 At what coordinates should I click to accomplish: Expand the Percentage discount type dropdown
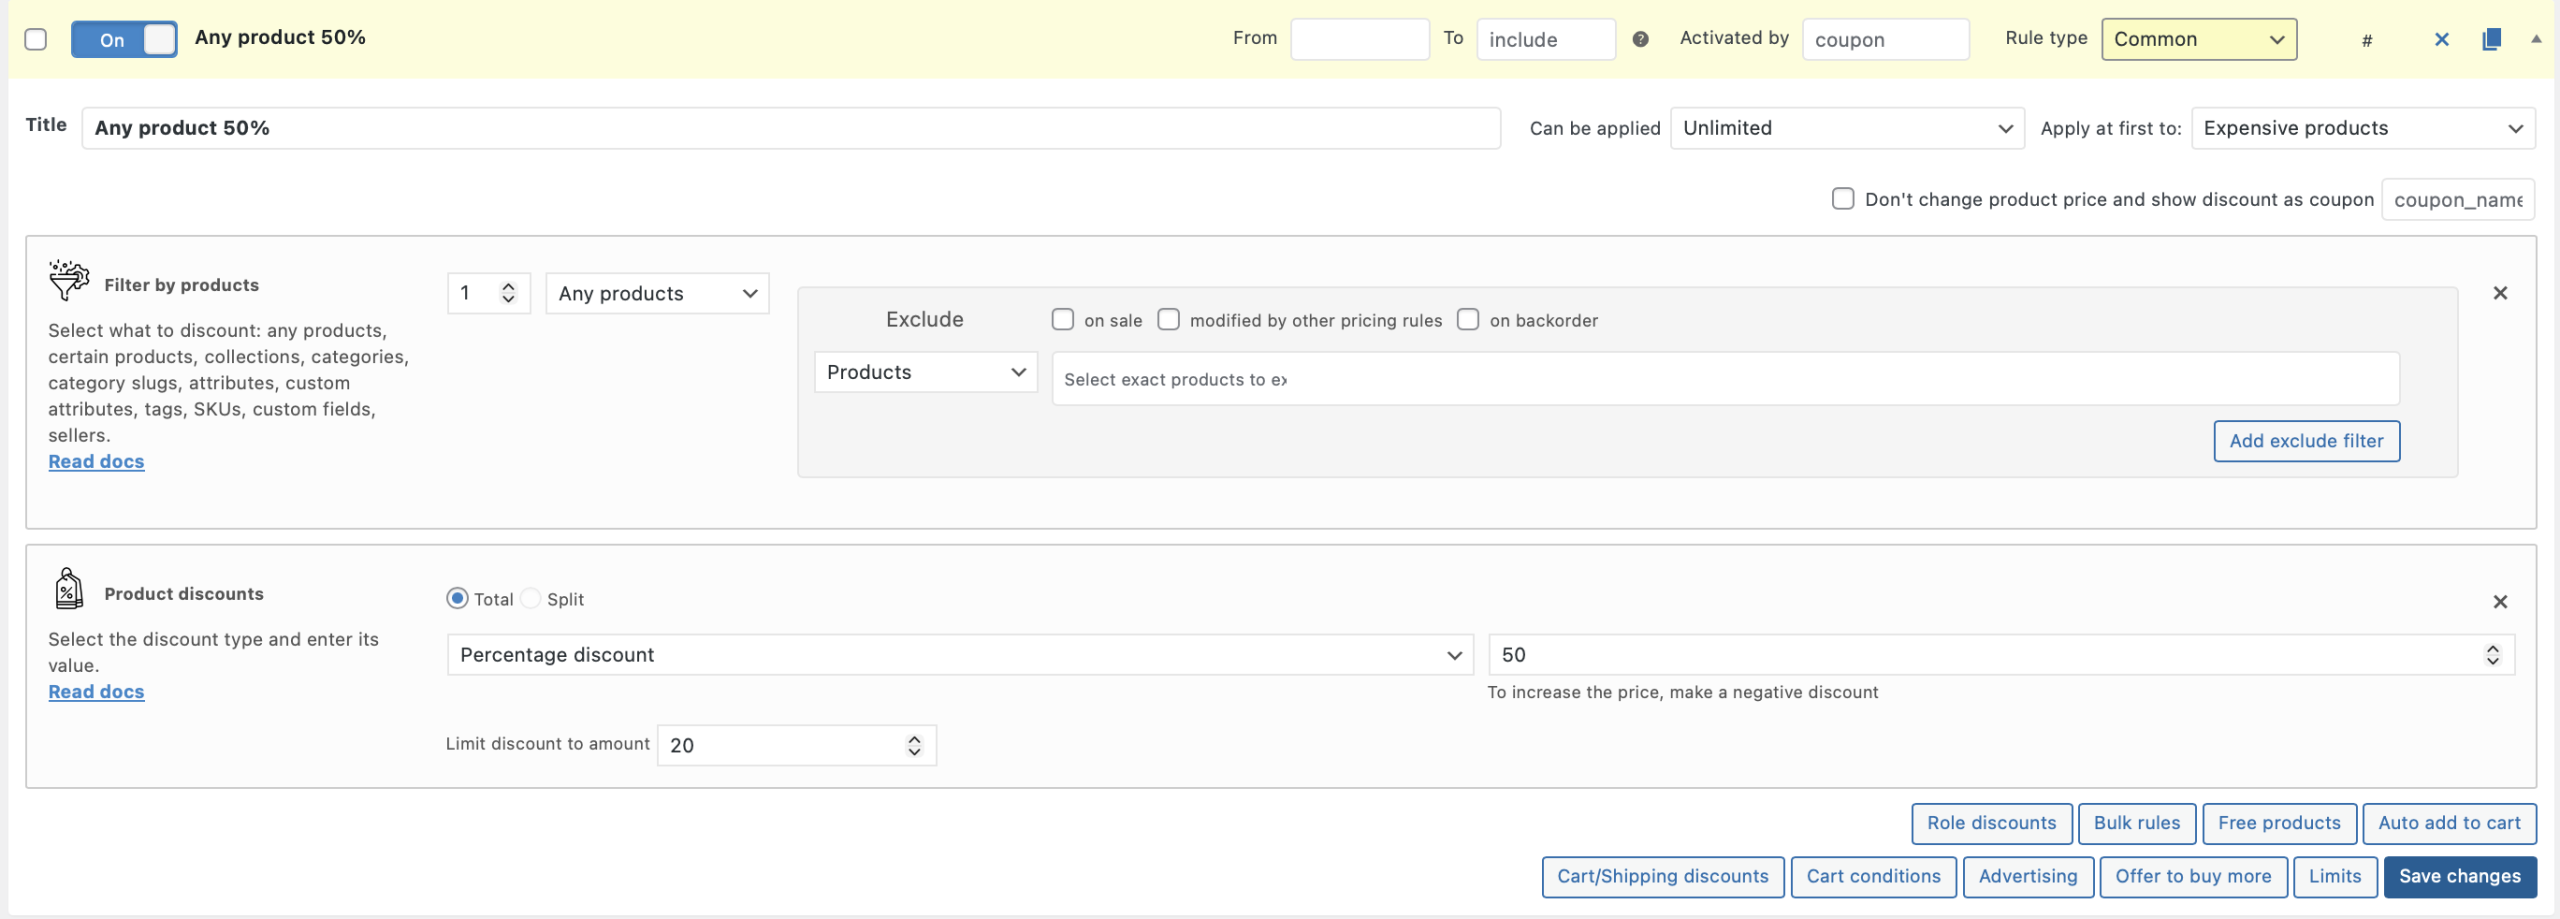(x=959, y=655)
